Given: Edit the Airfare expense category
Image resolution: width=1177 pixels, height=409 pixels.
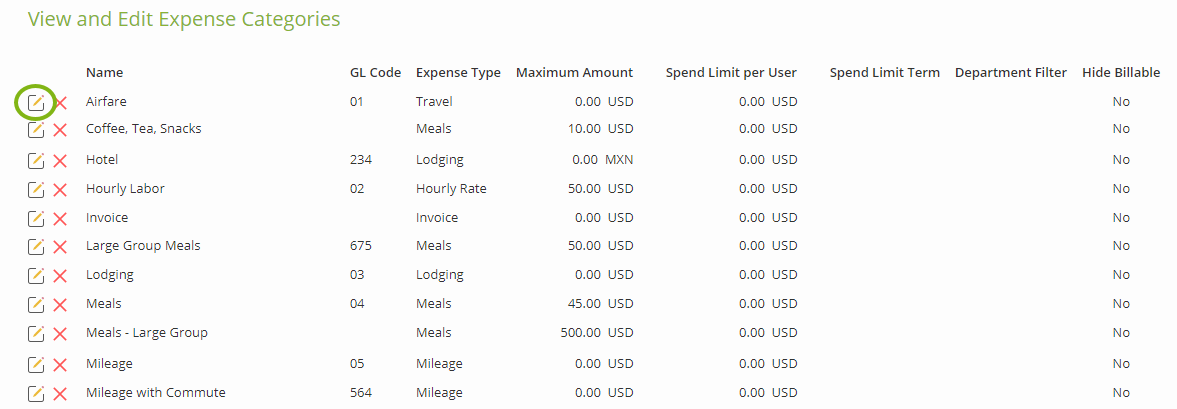Looking at the screenshot, I should click(36, 103).
